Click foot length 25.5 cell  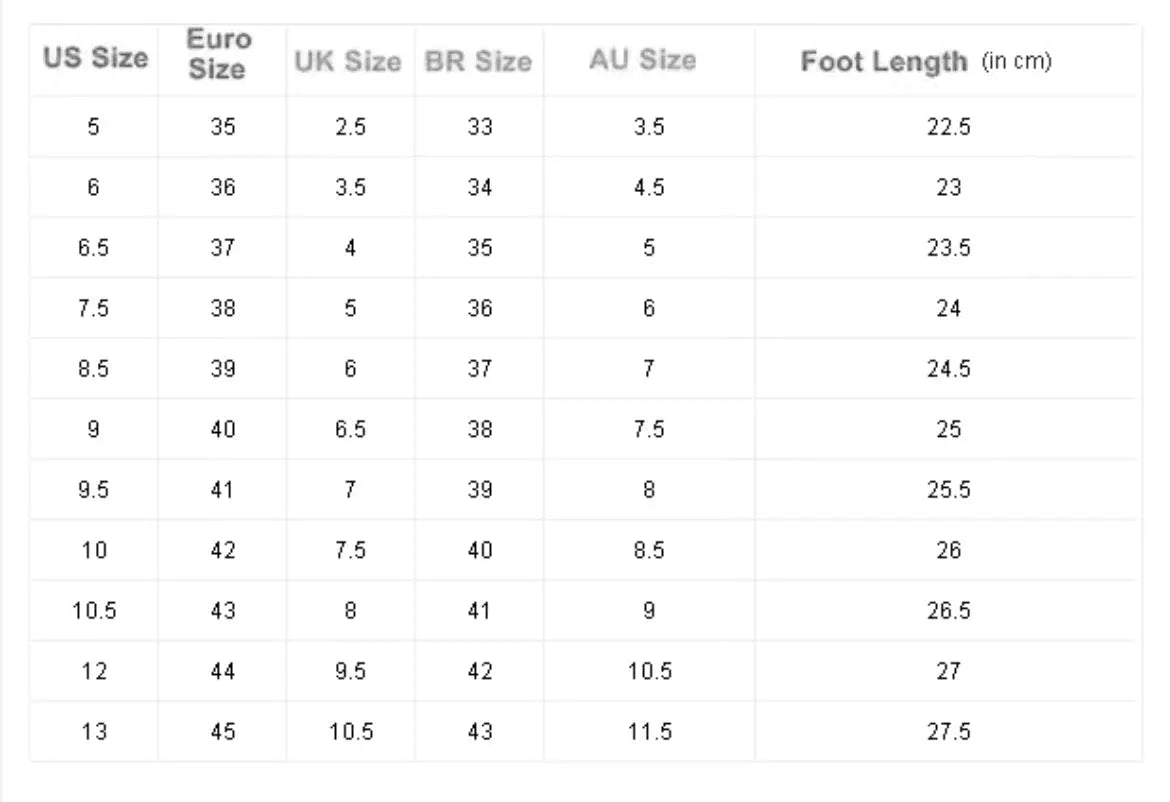(x=948, y=490)
